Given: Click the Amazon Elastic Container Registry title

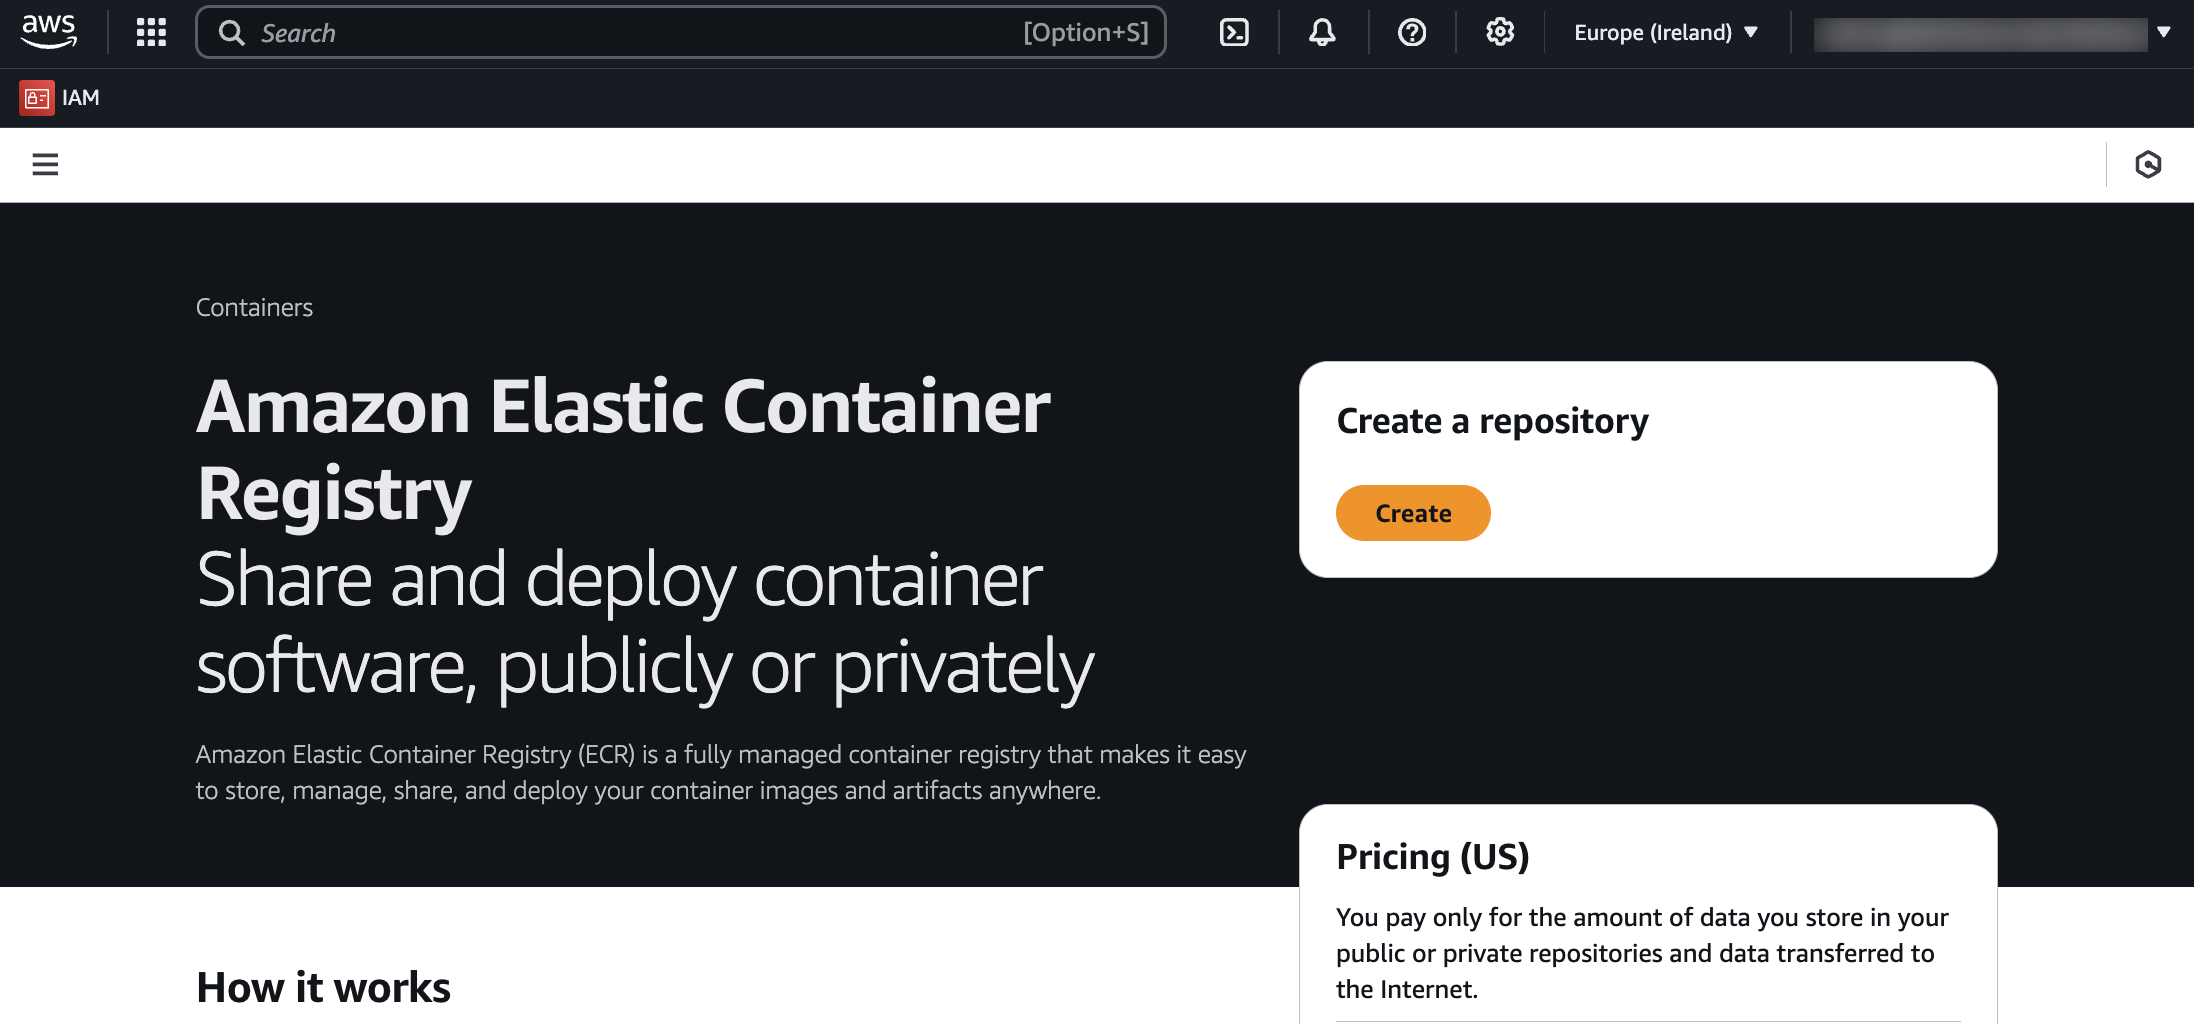Looking at the screenshot, I should [623, 450].
